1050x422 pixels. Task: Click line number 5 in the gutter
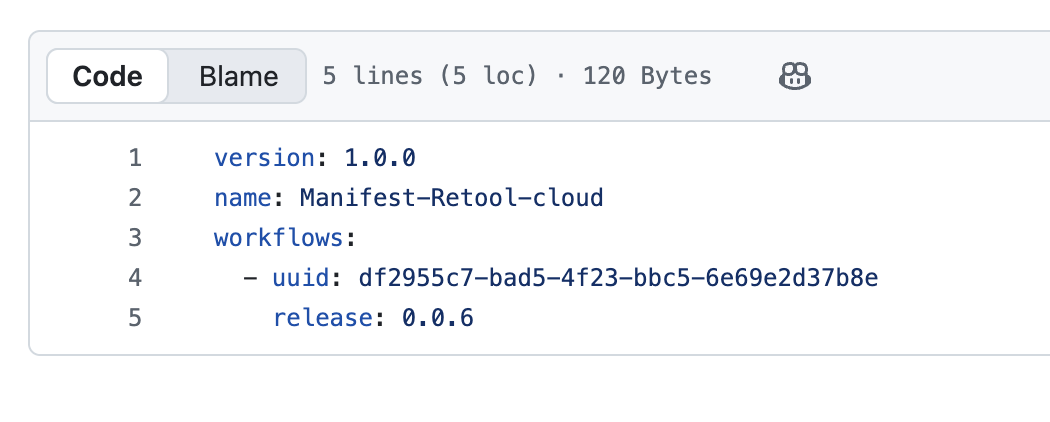(x=135, y=318)
